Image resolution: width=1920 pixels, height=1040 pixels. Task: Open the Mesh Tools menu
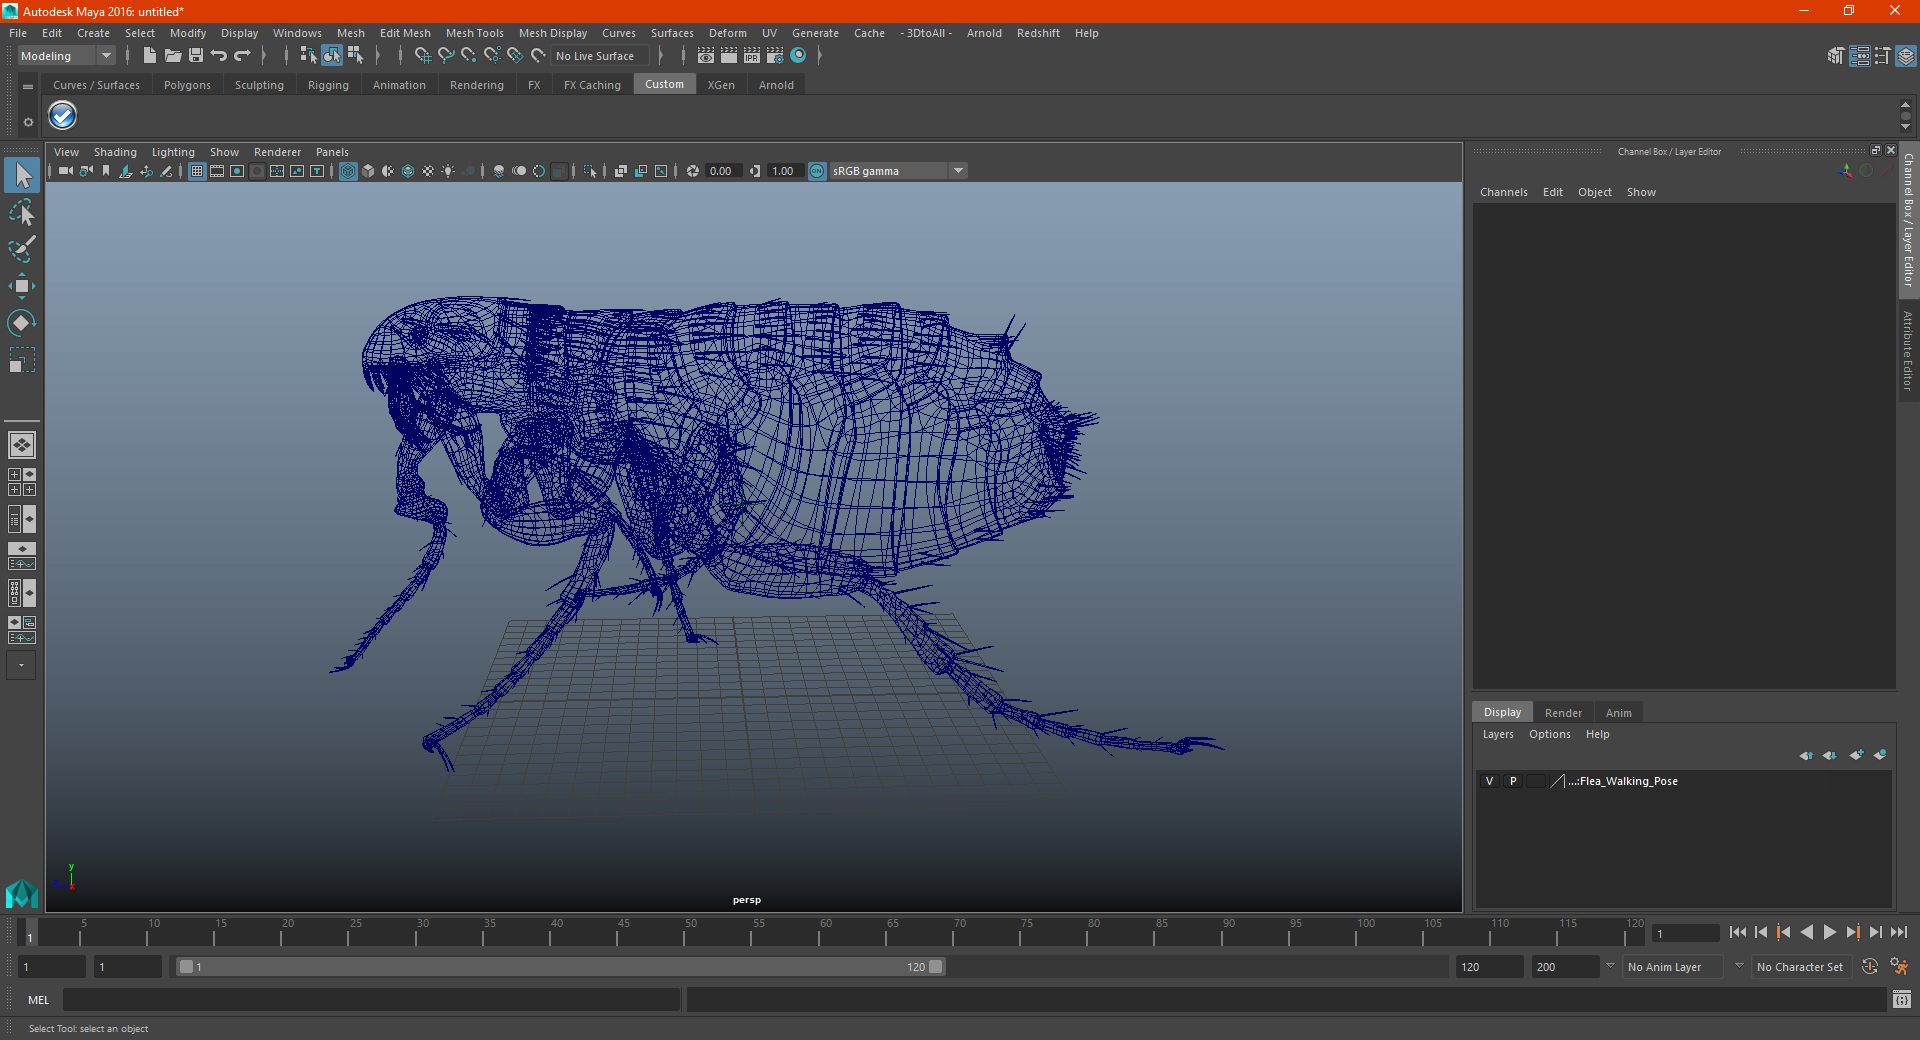474,33
